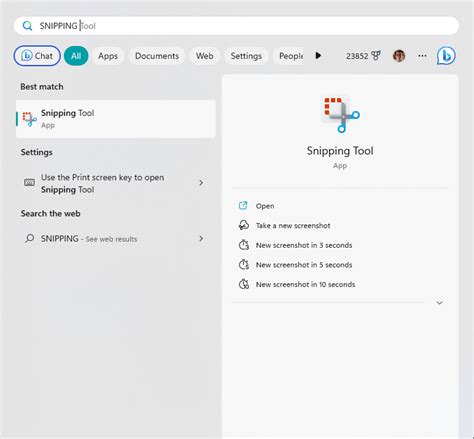Click the Take a new screenshot icon
Image resolution: width=474 pixels, height=439 pixels.
243,226
